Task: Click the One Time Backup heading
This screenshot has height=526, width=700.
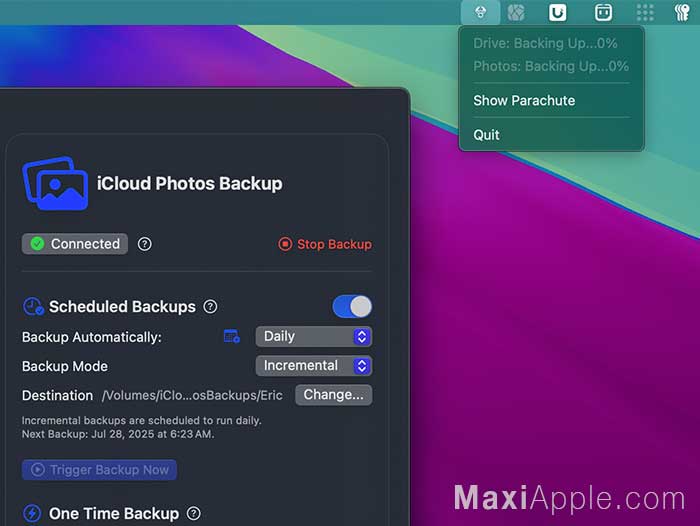Action: tap(114, 513)
